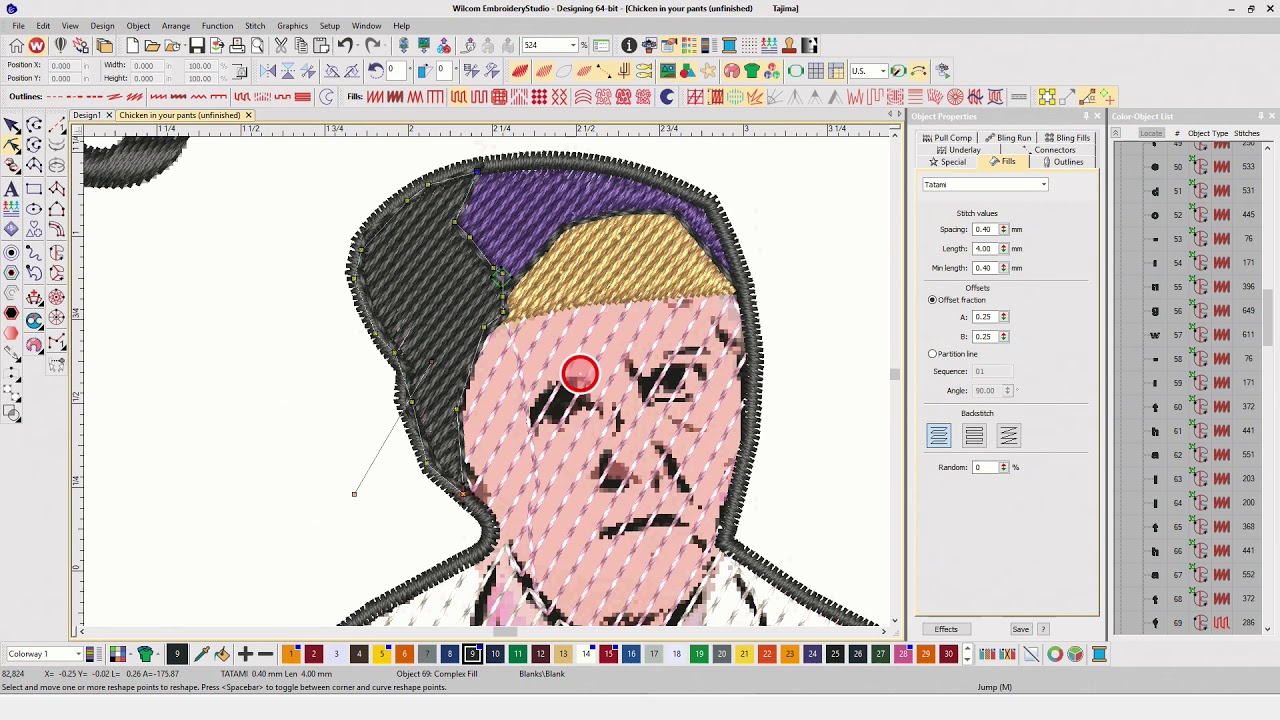Screen dimensions: 1280x720
Task: Select red color swatch 30
Action: 948,654
